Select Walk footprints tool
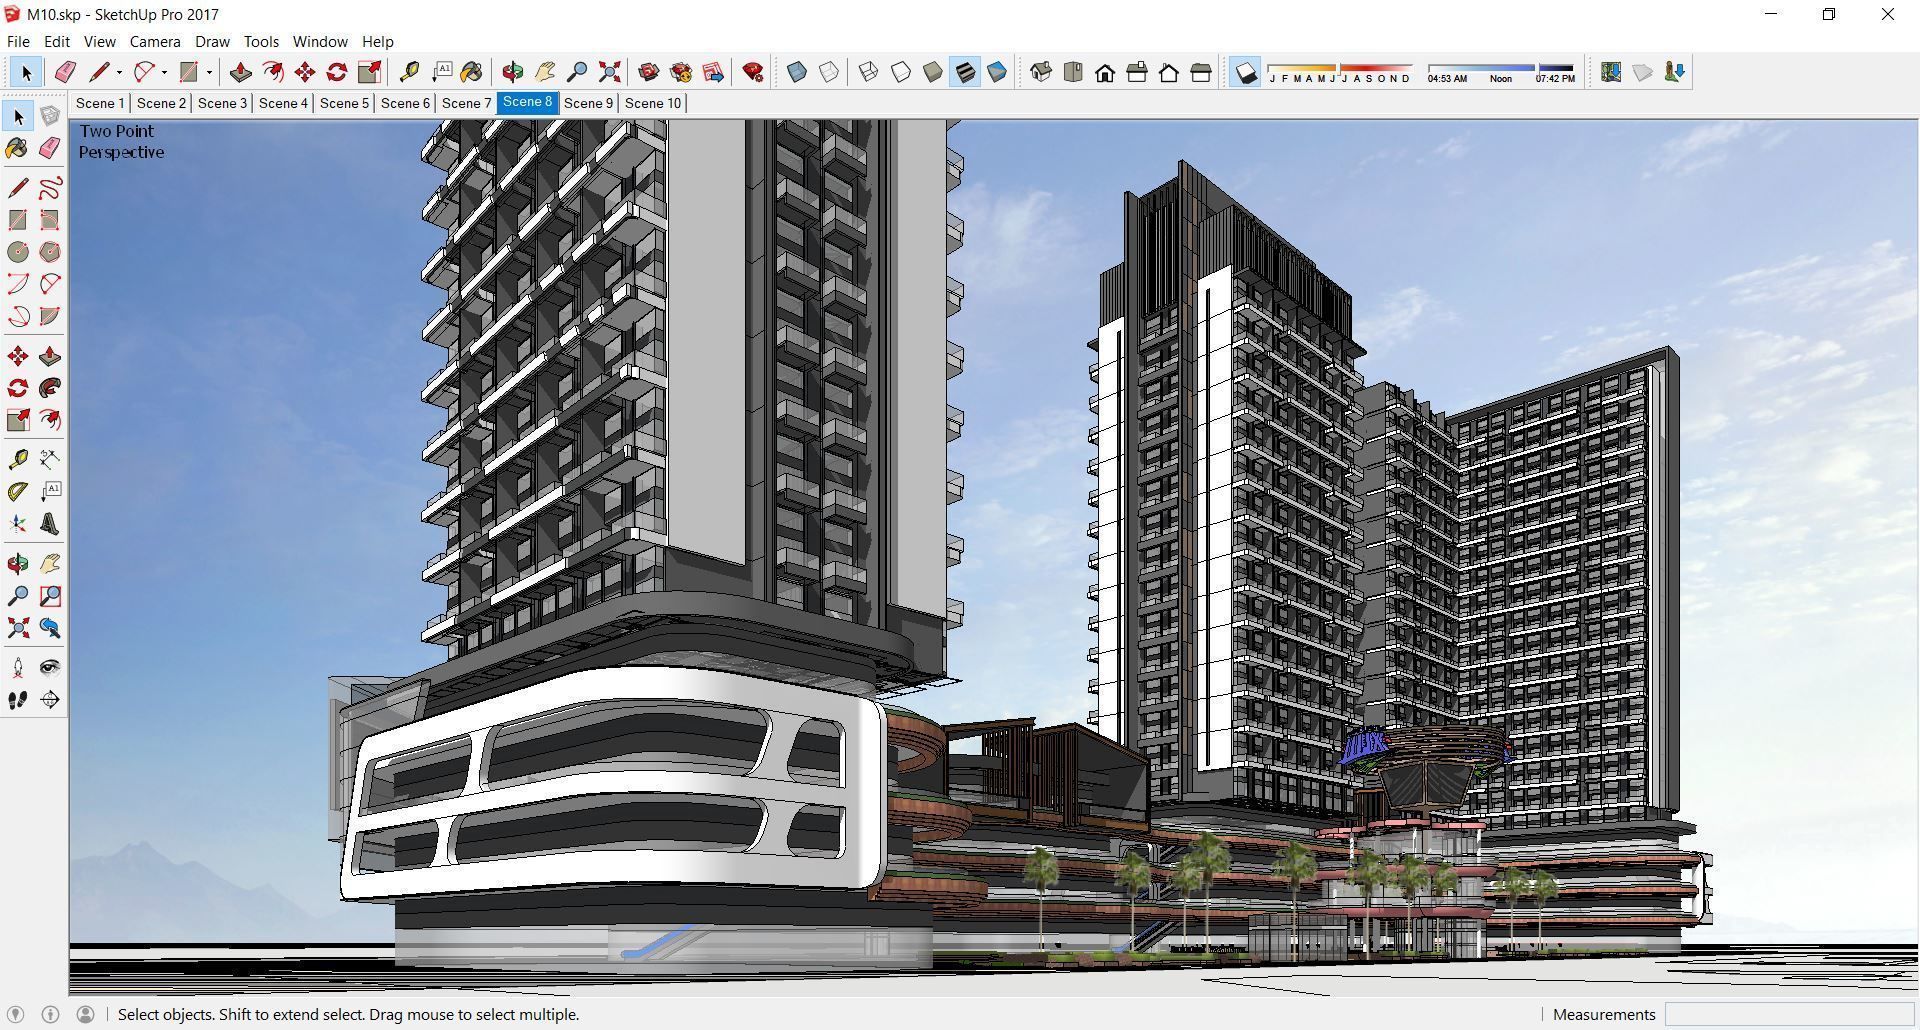This screenshot has height=1030, width=1920. [18, 700]
